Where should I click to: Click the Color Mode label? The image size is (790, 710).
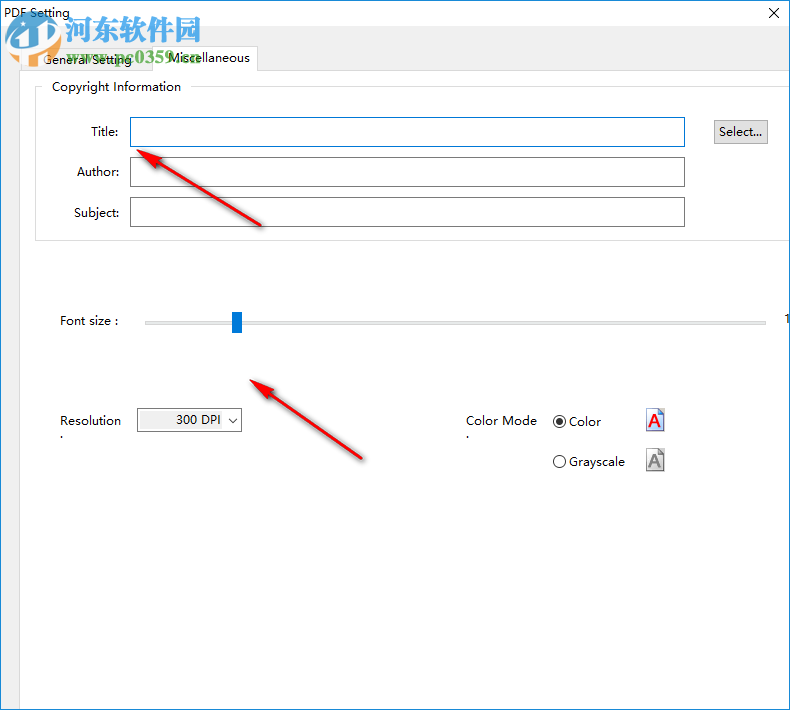tap(501, 421)
